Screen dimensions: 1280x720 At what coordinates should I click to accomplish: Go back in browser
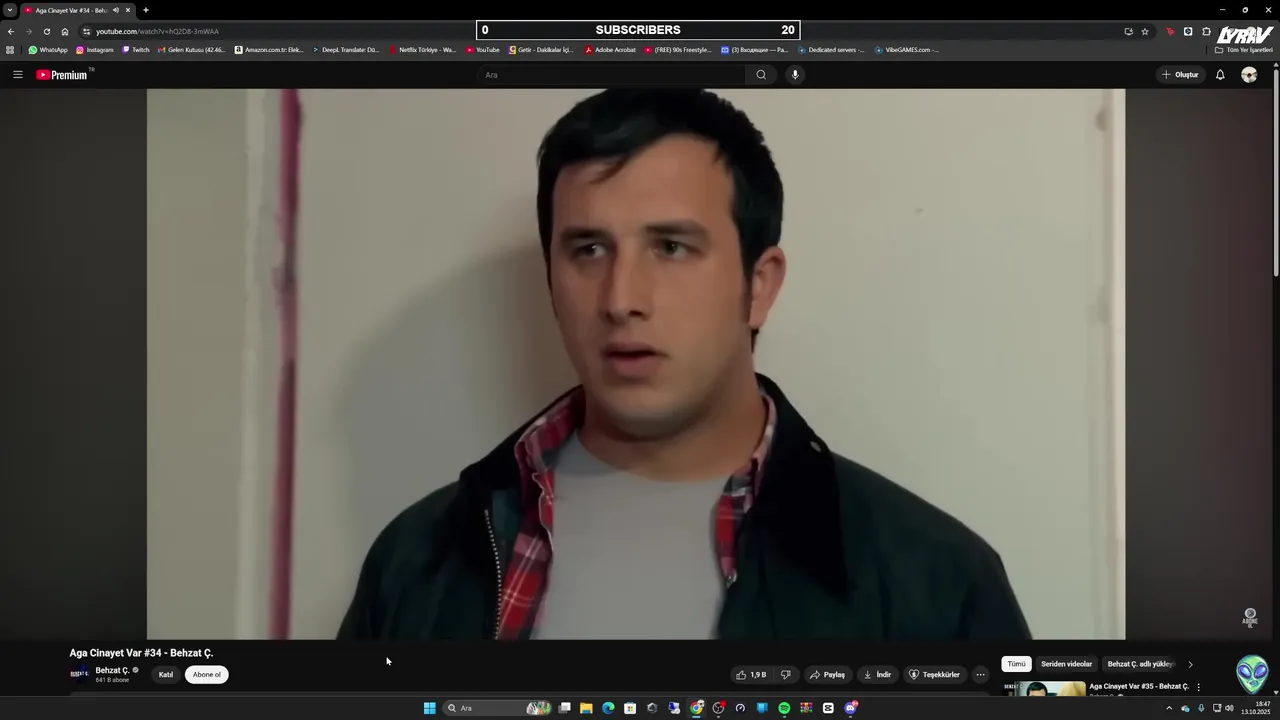tap(11, 31)
